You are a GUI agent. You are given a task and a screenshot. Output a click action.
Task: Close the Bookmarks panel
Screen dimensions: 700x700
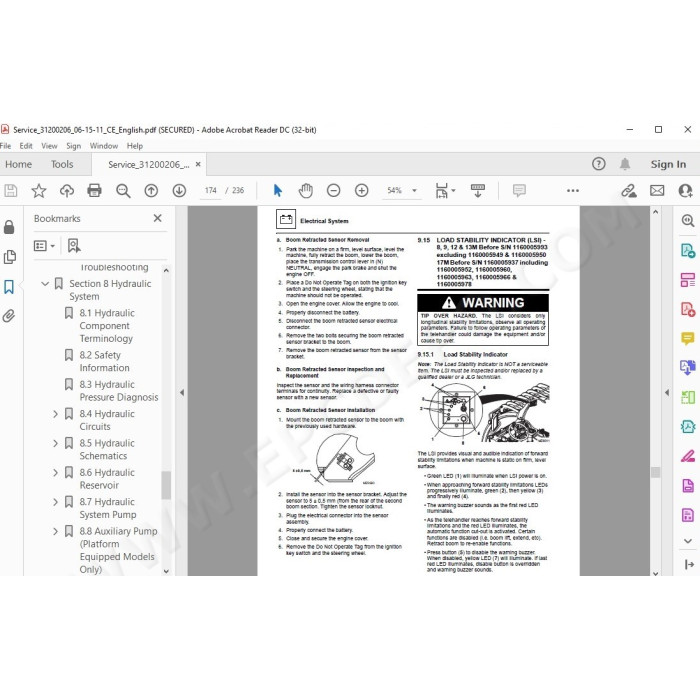[x=157, y=218]
